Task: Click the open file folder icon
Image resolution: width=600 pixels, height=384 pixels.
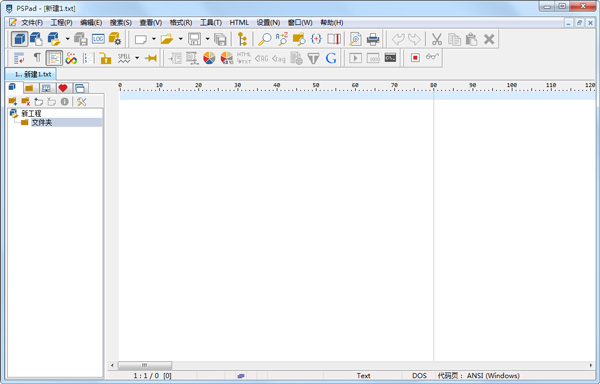Action: pos(167,39)
